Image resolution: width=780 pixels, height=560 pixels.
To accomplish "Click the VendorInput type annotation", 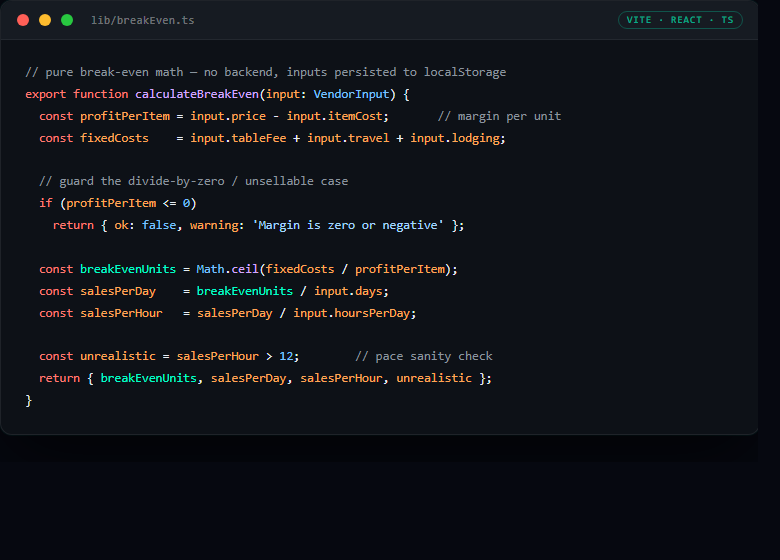I will [351, 94].
